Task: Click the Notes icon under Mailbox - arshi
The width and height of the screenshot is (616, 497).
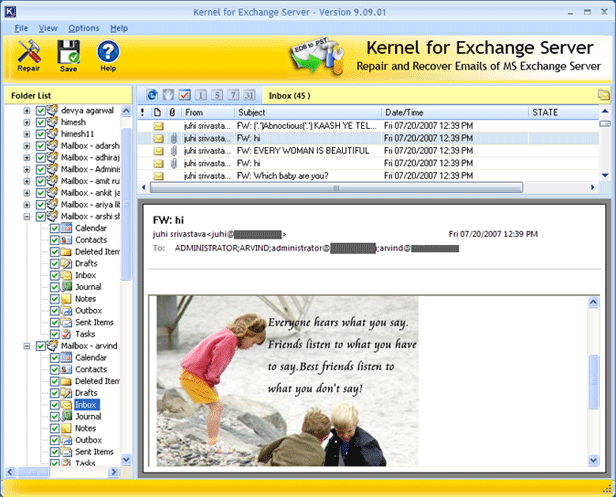Action: click(67, 299)
